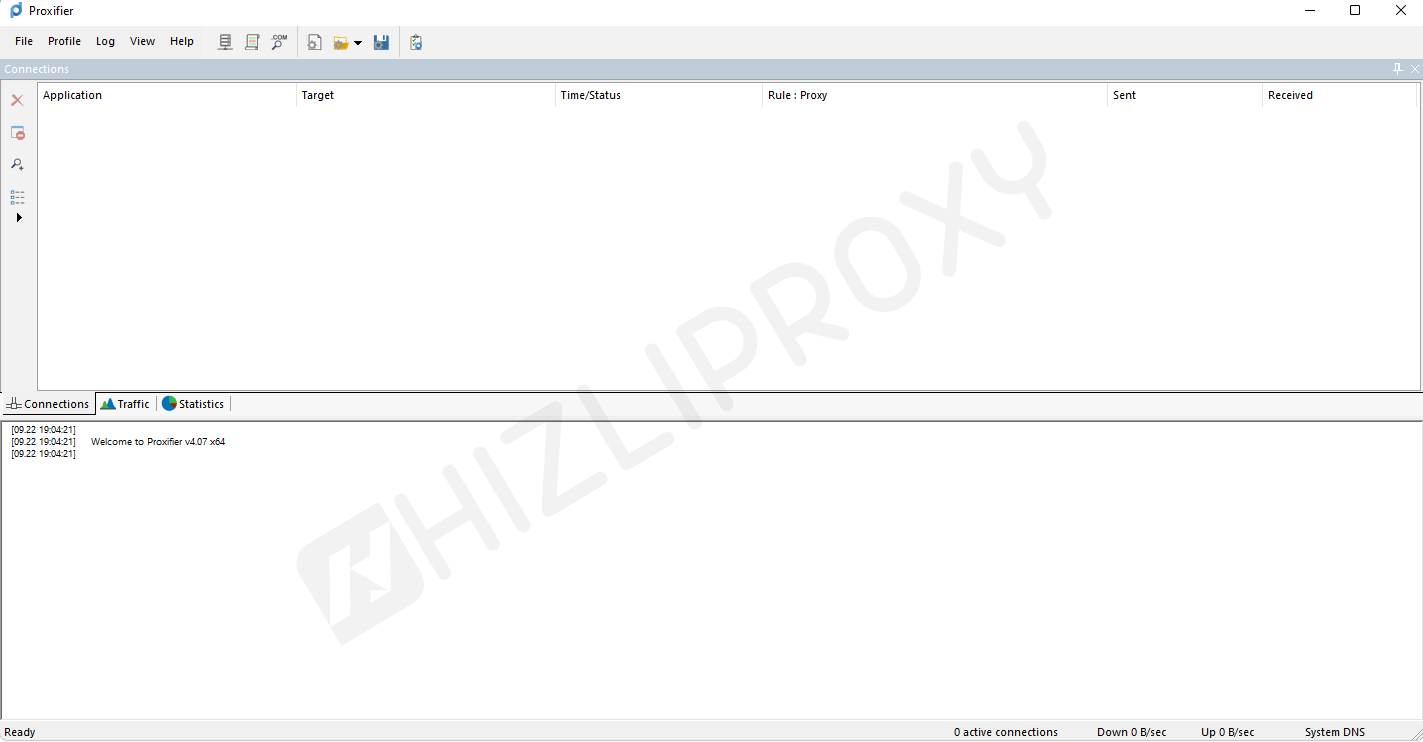Open the Log menu

[105, 42]
